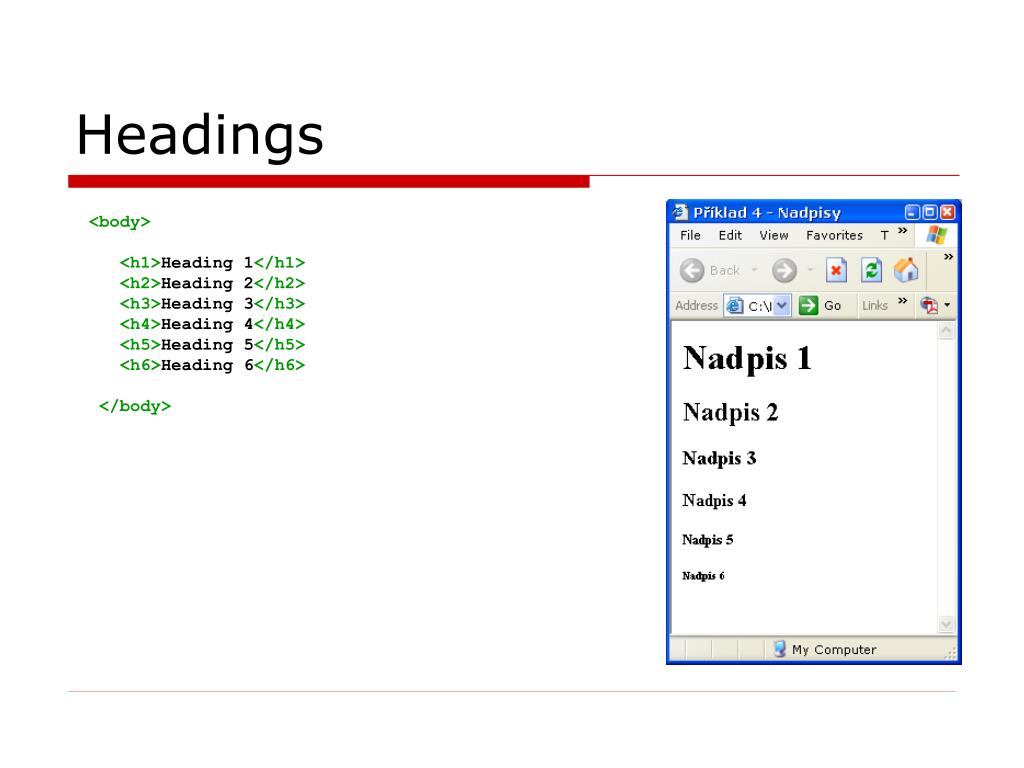Click My Computer icon in status bar
This screenshot has width=1024, height=768.
[x=779, y=648]
